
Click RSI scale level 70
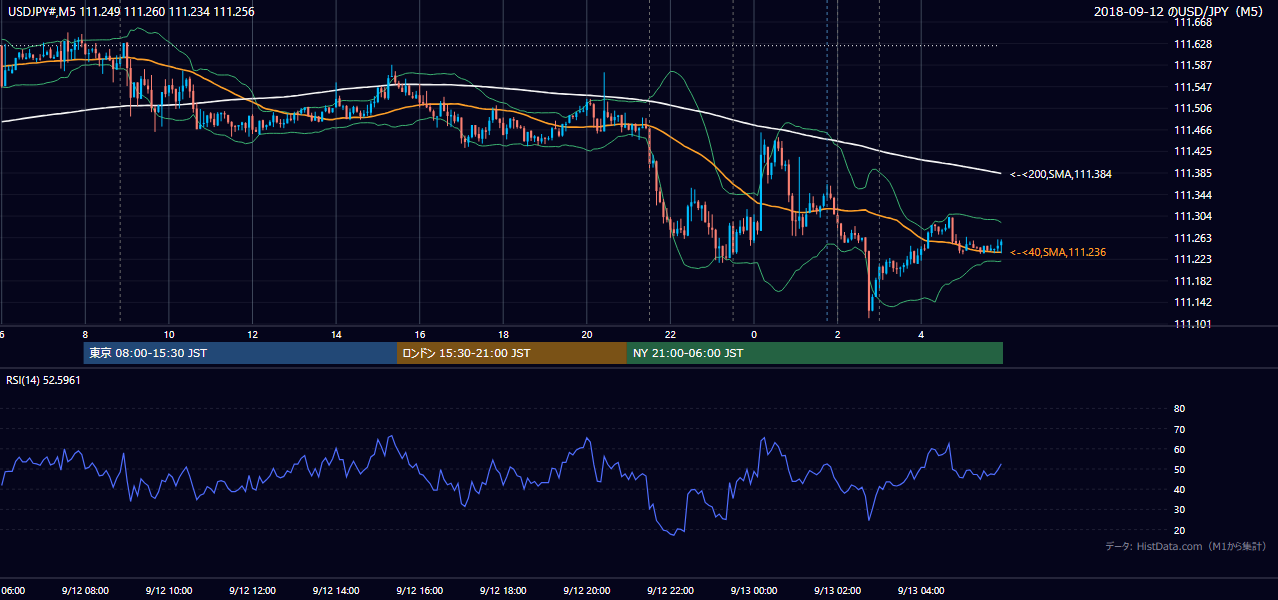[1179, 429]
